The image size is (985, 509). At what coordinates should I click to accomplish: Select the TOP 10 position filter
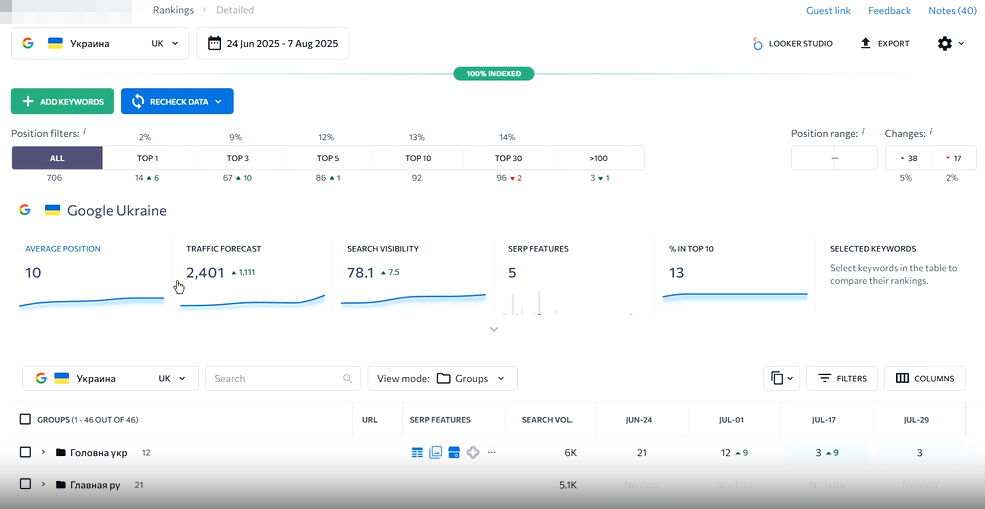pos(418,158)
